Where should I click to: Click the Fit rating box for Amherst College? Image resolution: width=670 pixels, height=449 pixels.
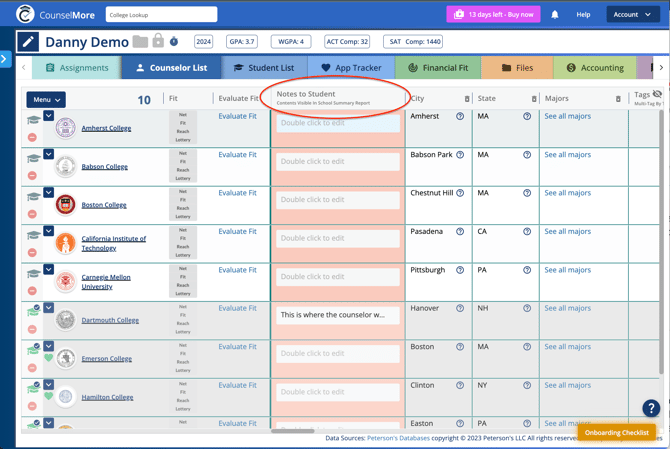tap(183, 127)
